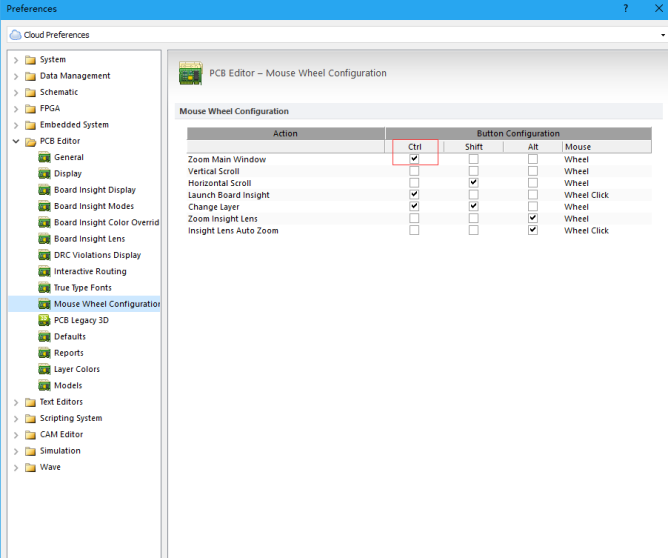
Task: Open the Cloud Preferences dropdown
Action: (662, 35)
